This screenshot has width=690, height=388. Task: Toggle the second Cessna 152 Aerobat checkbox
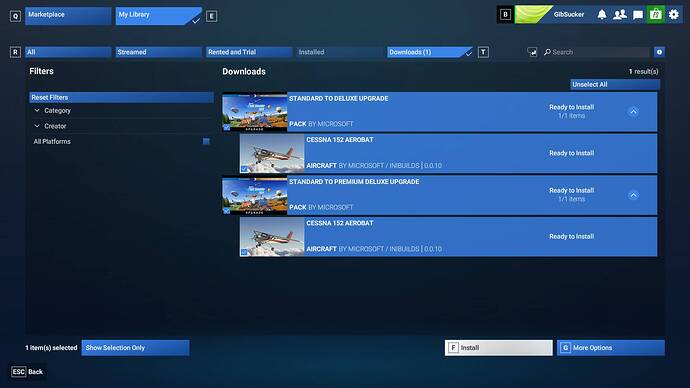(244, 252)
